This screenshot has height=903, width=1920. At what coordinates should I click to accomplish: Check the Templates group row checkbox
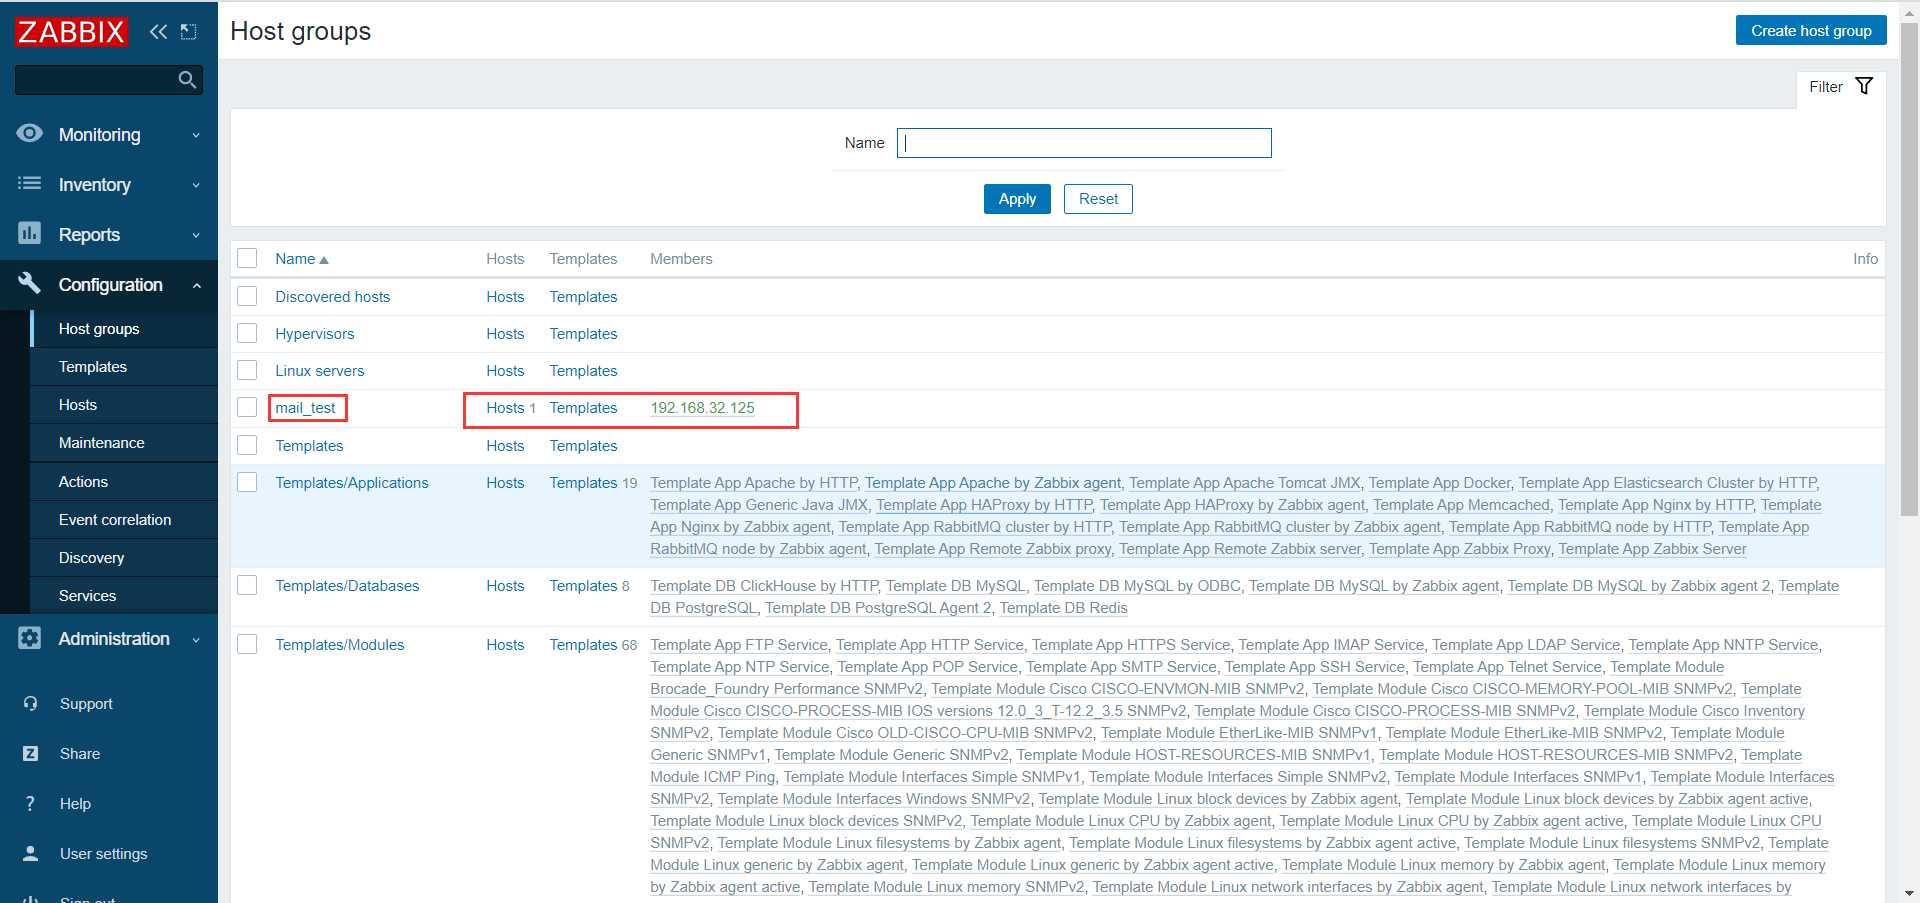tap(247, 445)
